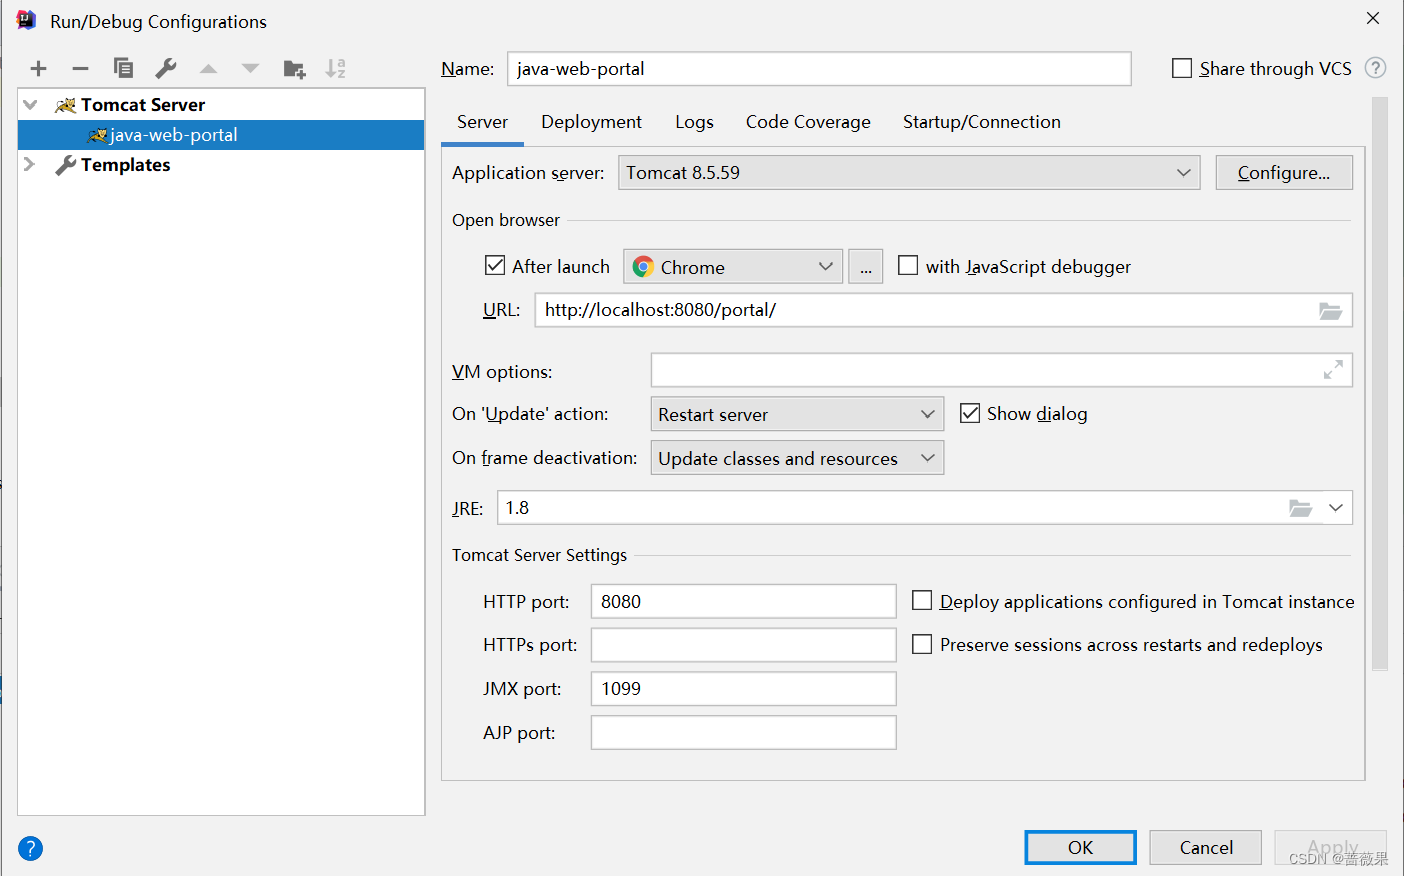
Task: Expand the Templates tree node
Action: pyautogui.click(x=30, y=165)
